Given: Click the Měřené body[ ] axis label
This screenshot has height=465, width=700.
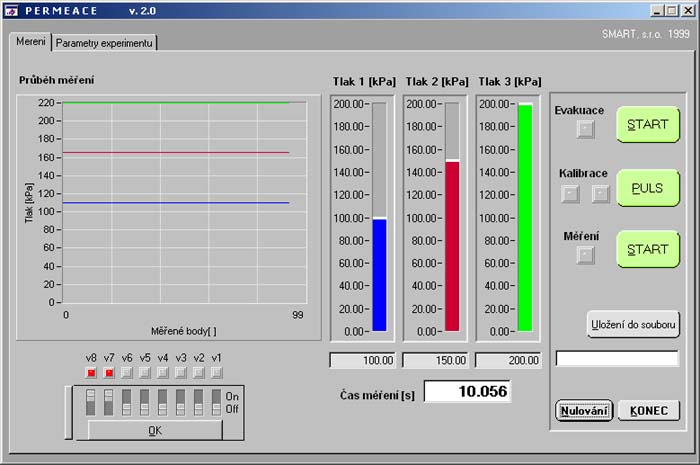Looking at the screenshot, I should tap(183, 331).
